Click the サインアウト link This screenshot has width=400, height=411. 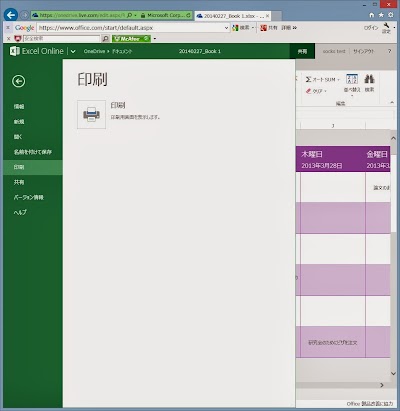coord(364,51)
